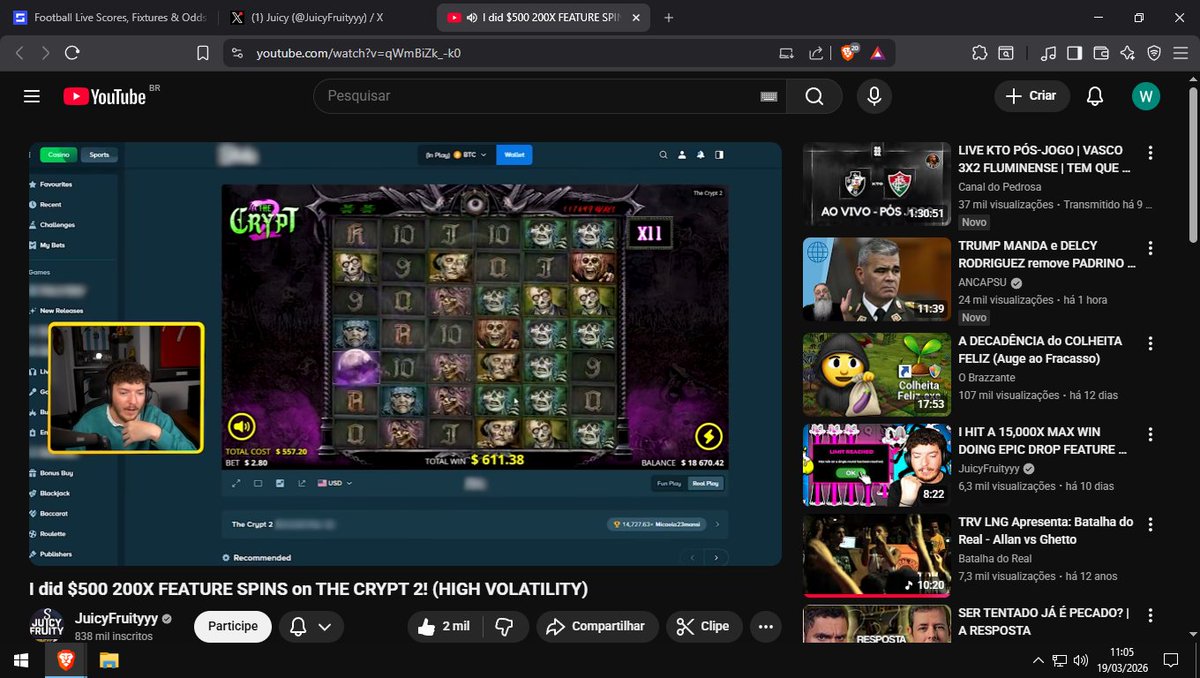Viewport: 1200px width, 678px height.
Task: Open the Brave VPN shield icon
Action: (x=1154, y=53)
